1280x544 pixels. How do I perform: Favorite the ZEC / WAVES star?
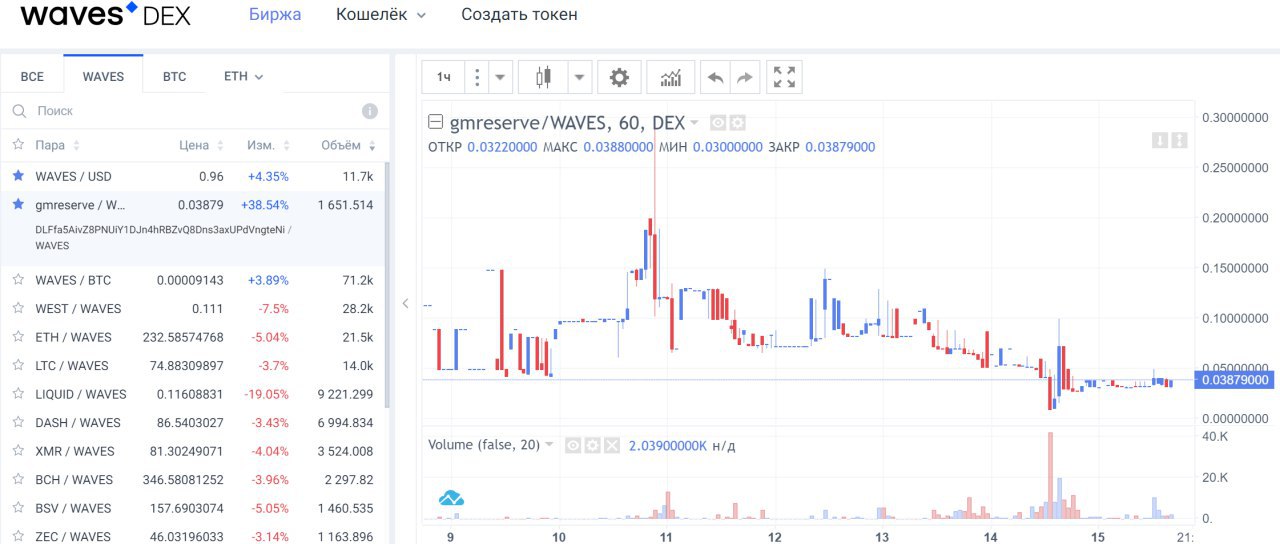tap(18, 537)
